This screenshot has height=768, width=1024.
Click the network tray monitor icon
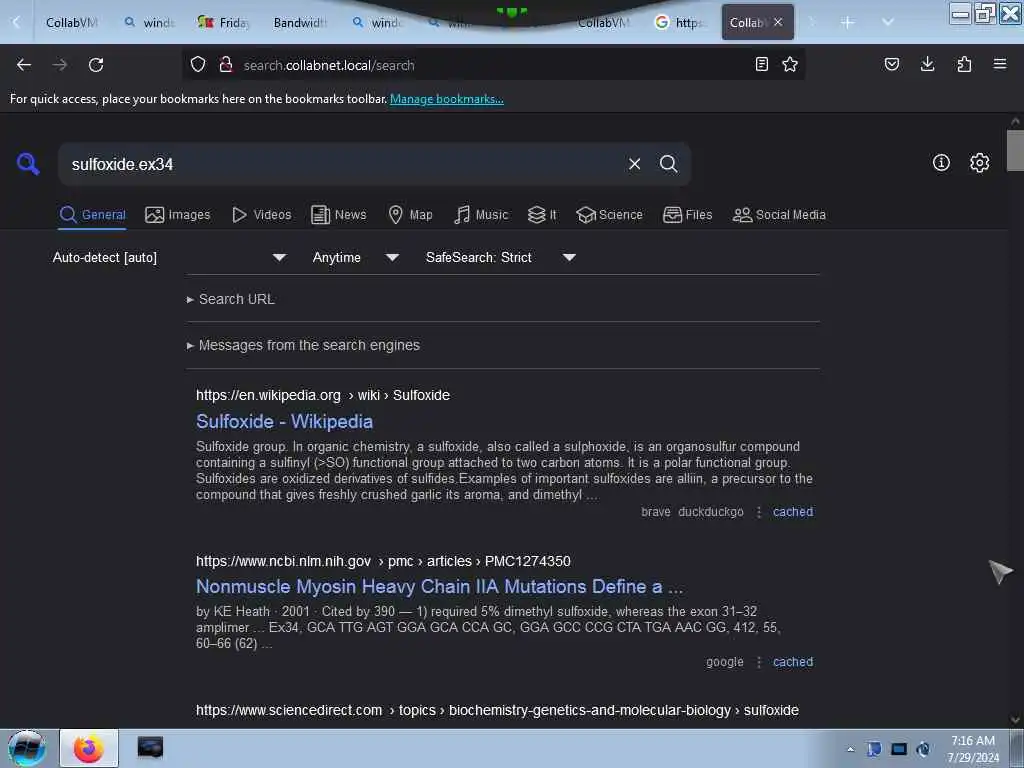click(899, 749)
